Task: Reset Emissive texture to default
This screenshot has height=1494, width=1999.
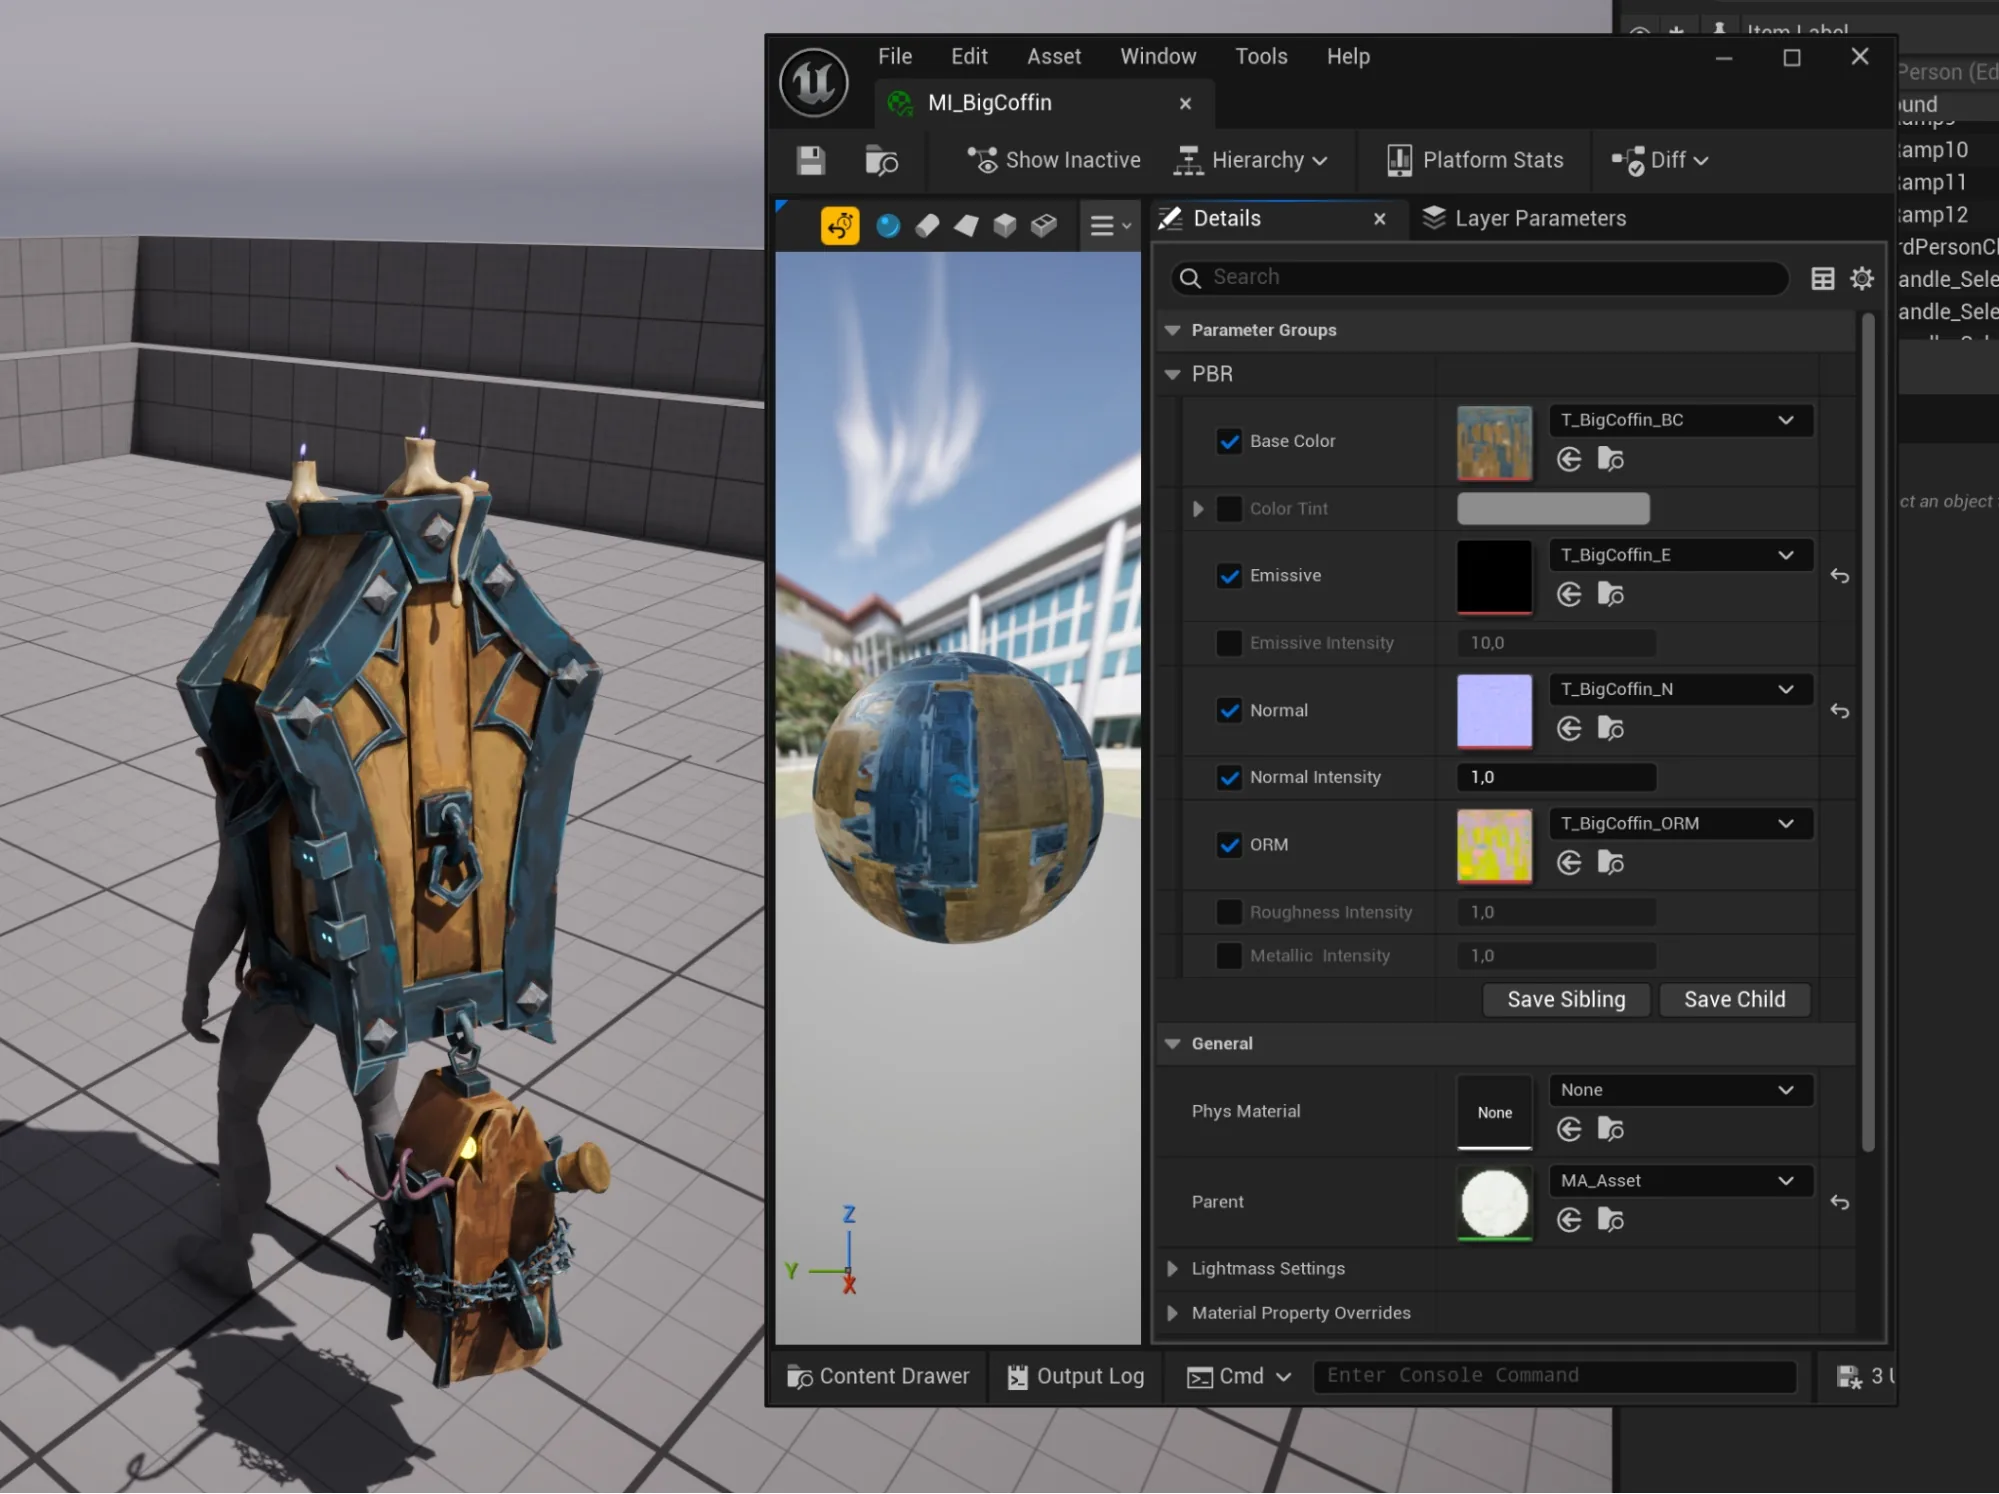Action: [x=1839, y=576]
